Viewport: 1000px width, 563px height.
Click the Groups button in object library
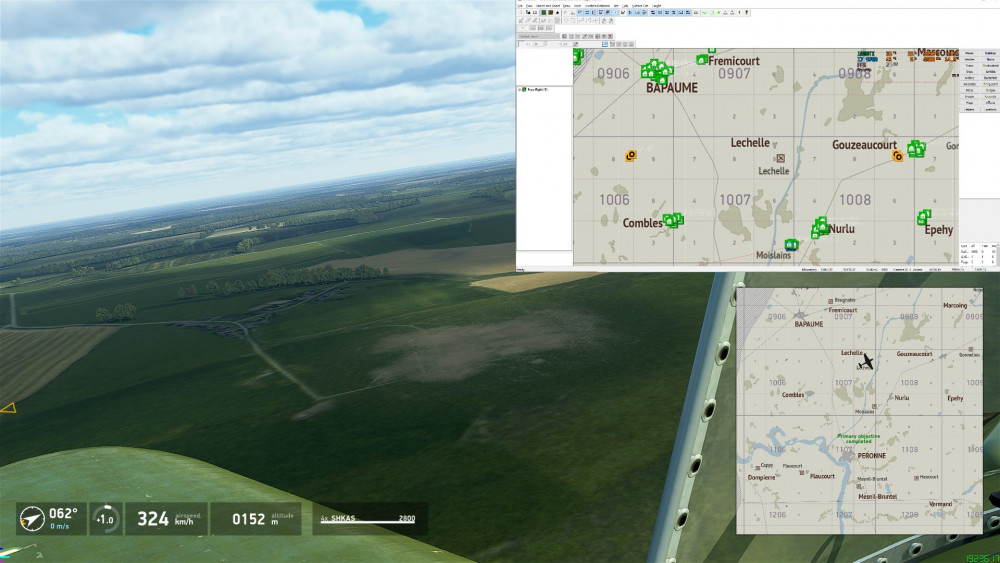969,96
